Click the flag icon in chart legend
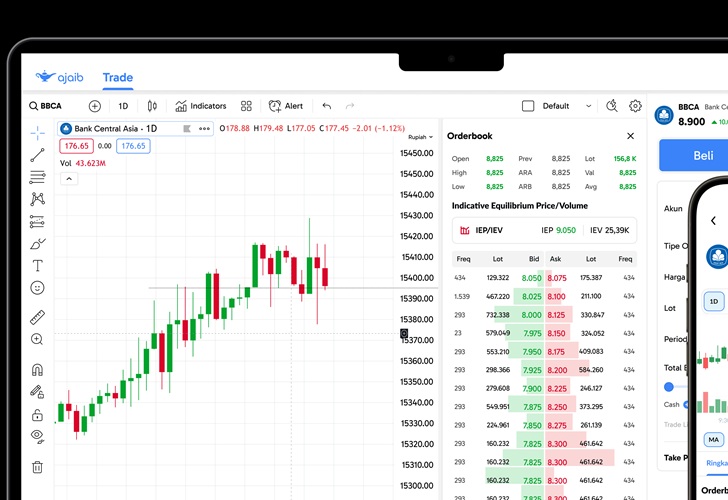 pyautogui.click(x=187, y=129)
